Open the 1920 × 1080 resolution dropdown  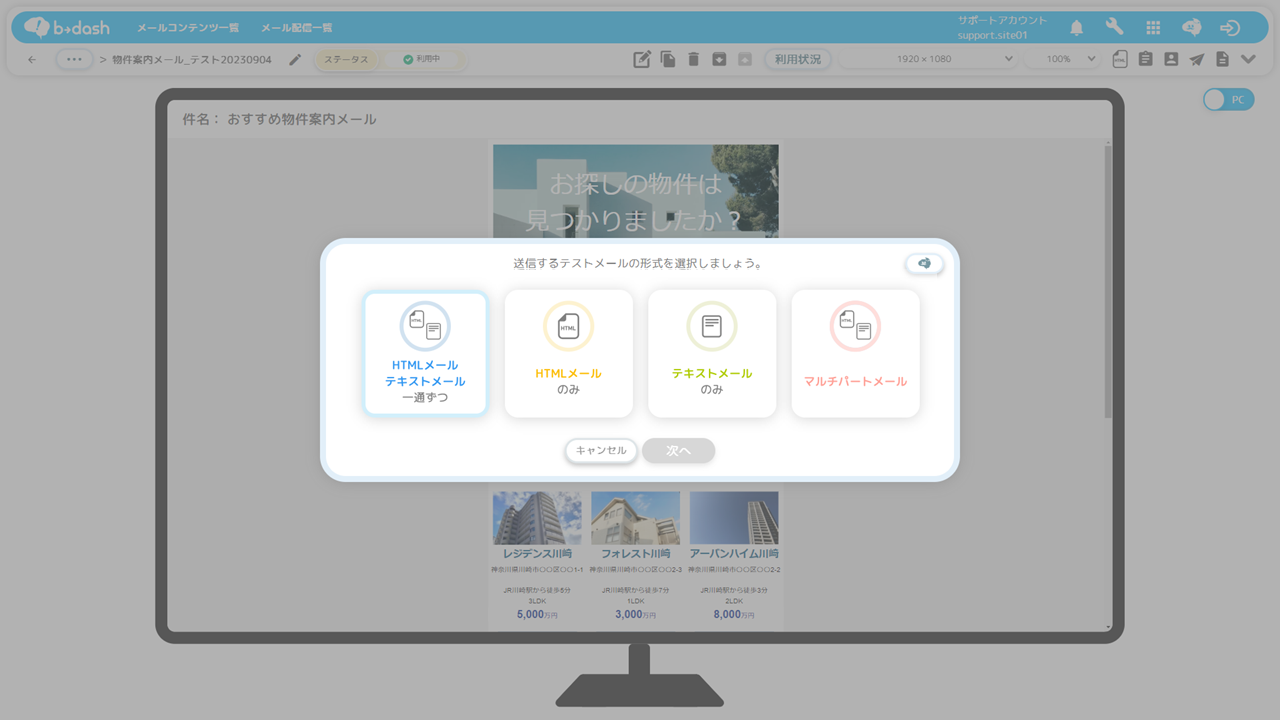[928, 59]
